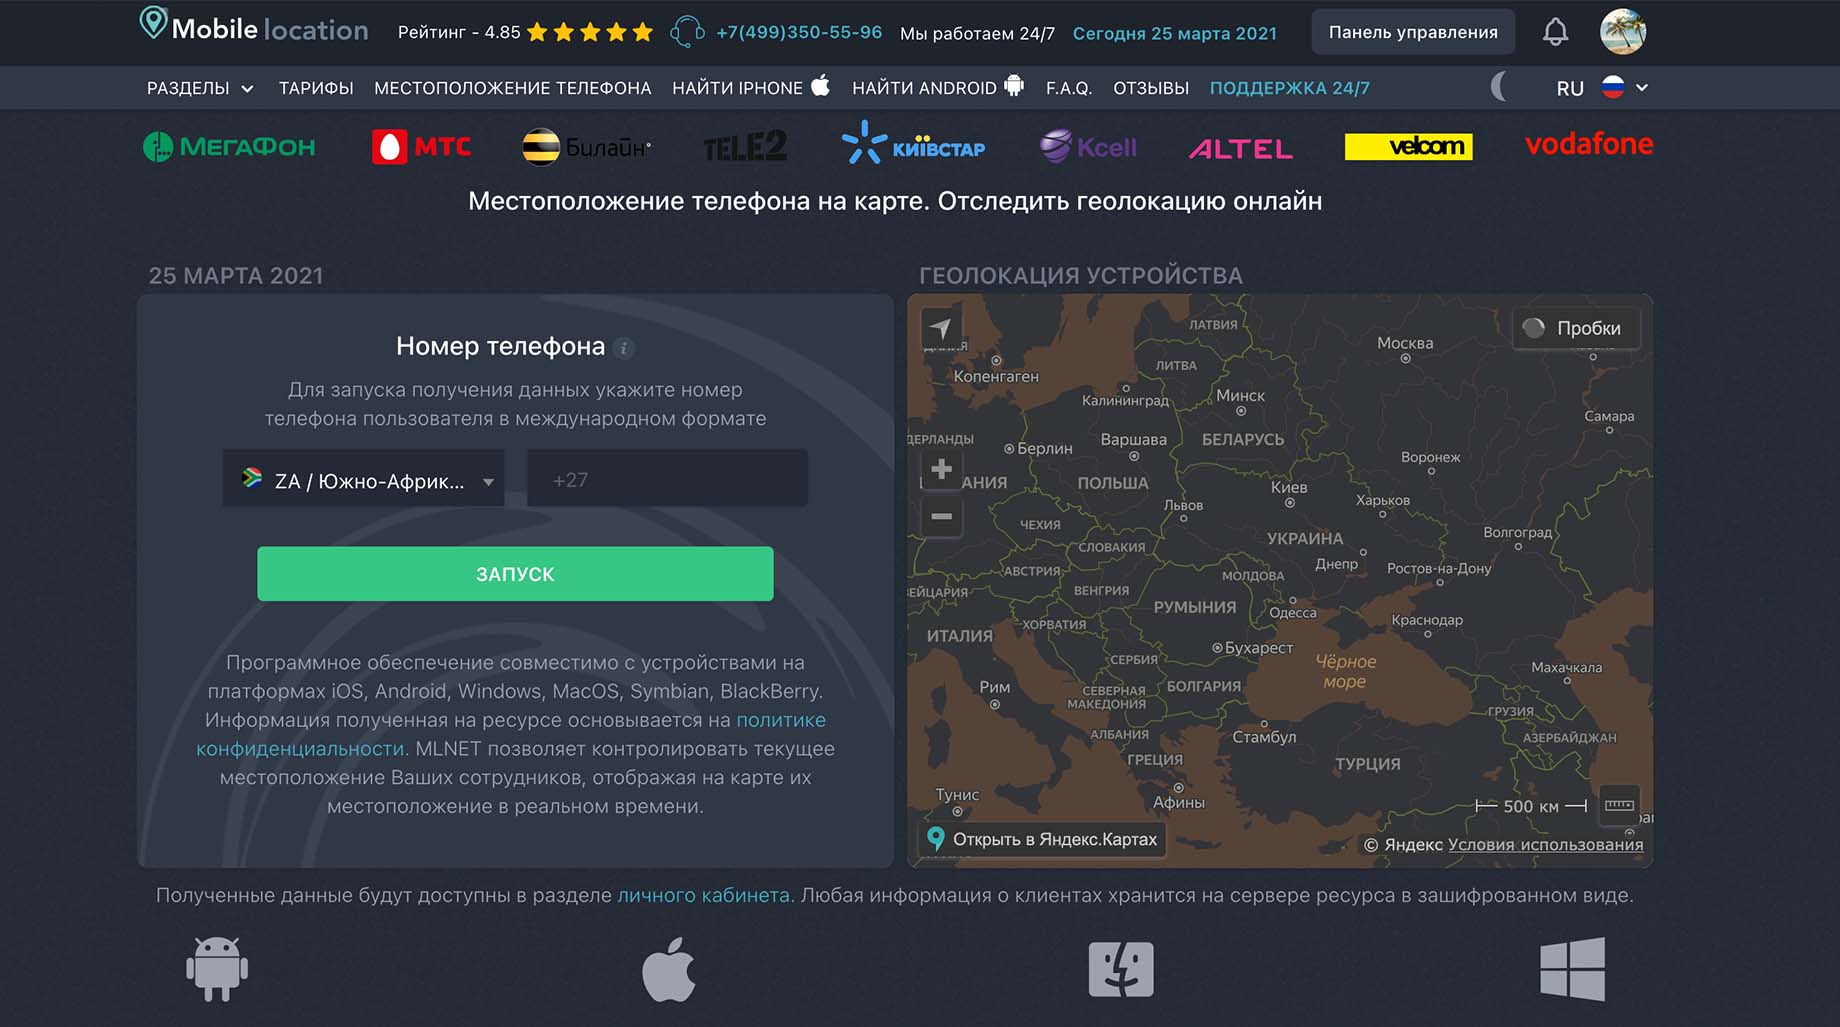Call the +7(499)350-55-96 phone link
The height and width of the screenshot is (1027, 1840).
pos(799,32)
